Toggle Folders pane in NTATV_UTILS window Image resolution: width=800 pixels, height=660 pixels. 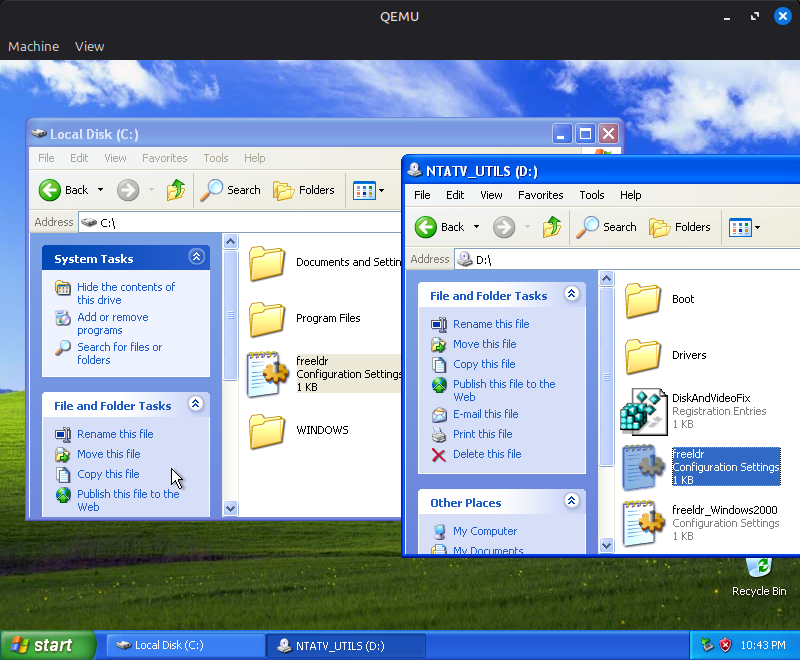click(680, 227)
